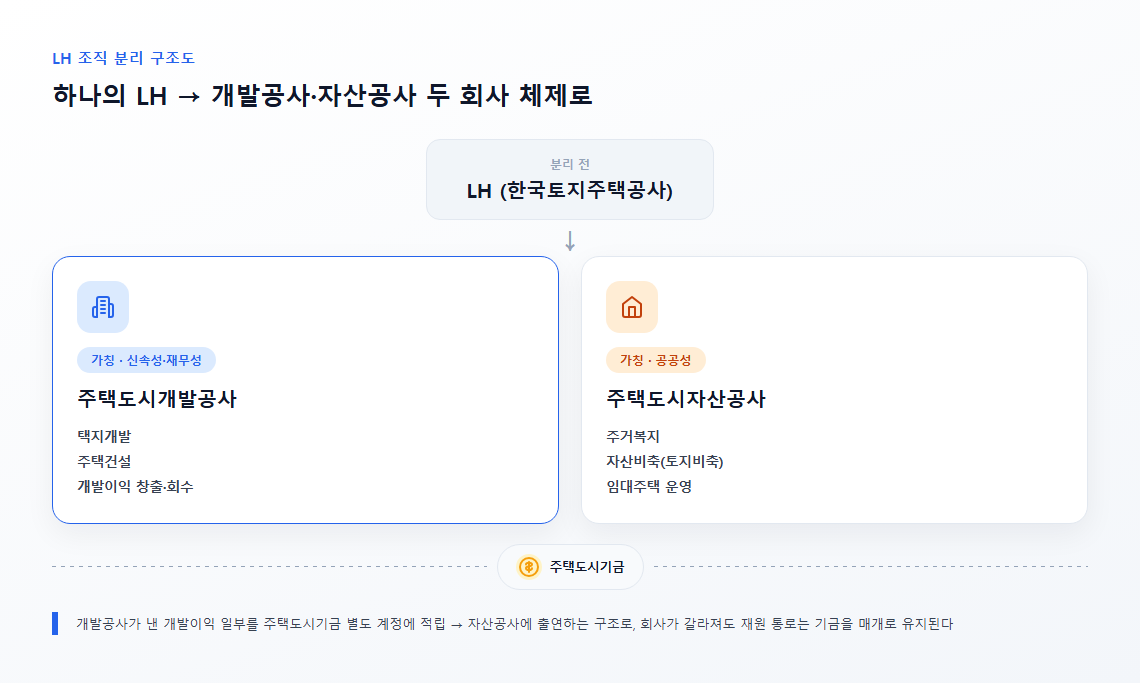Click the 주택건설 line item

pyautogui.click(x=104, y=462)
